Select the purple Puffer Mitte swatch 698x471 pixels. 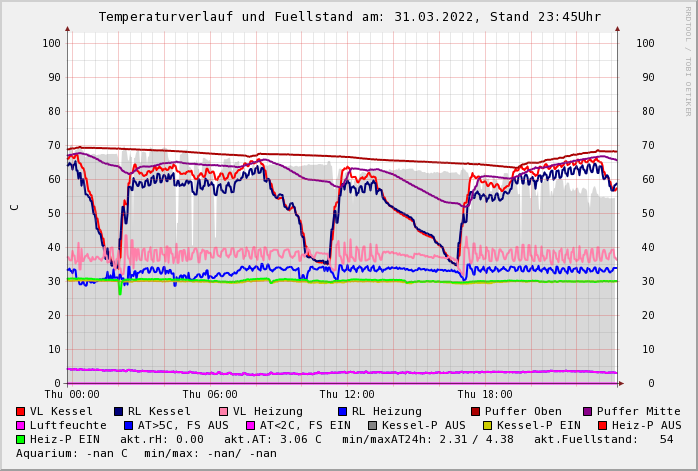click(588, 411)
